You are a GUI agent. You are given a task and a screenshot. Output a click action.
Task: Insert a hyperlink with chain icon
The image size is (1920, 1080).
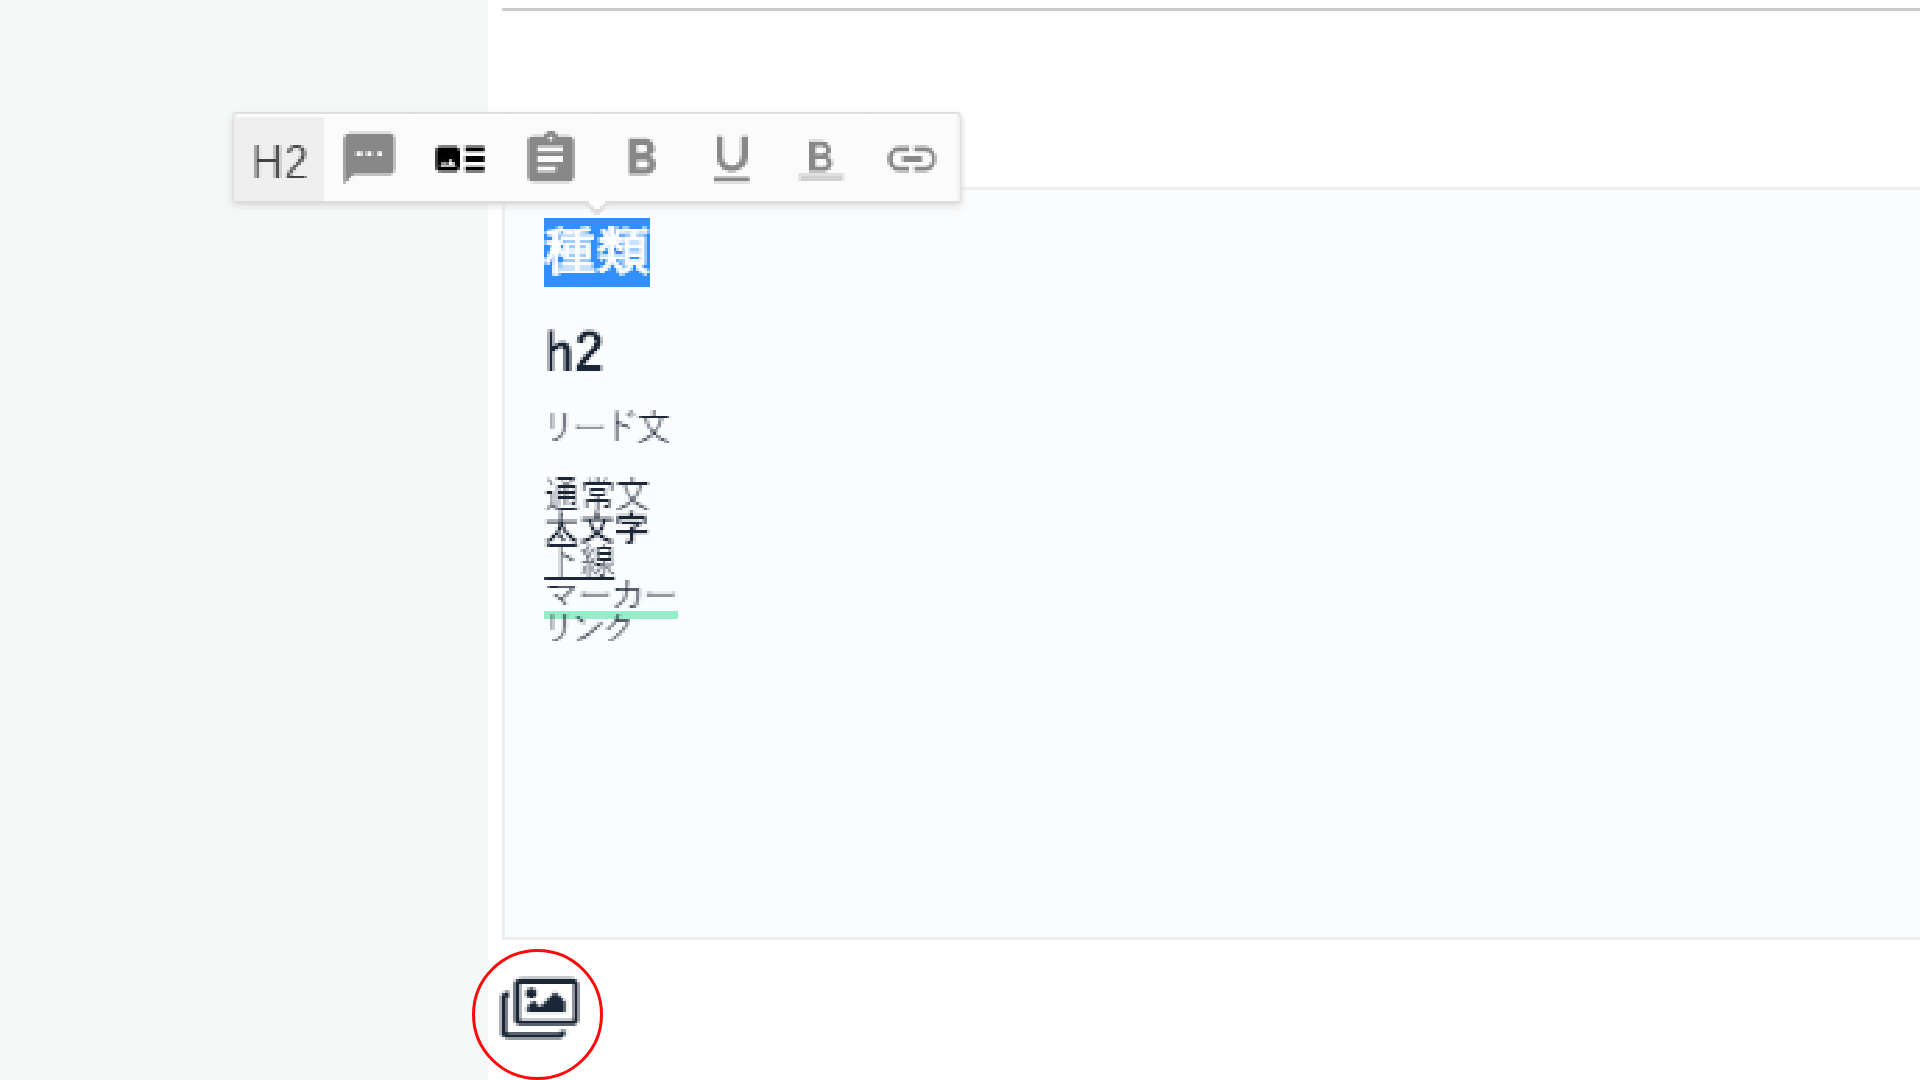911,158
